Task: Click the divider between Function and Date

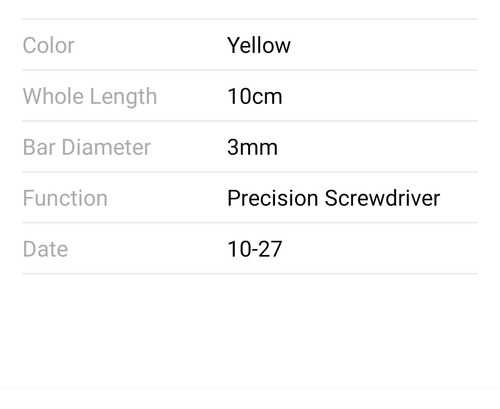Action: pos(250,223)
